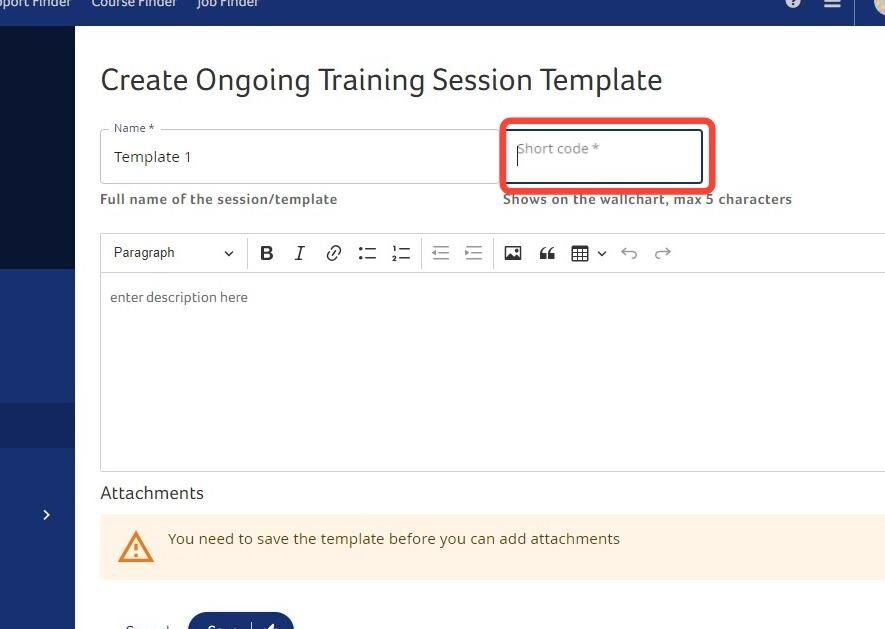
Task: Click the warning triangle icon in attachments notice
Action: pos(135,547)
